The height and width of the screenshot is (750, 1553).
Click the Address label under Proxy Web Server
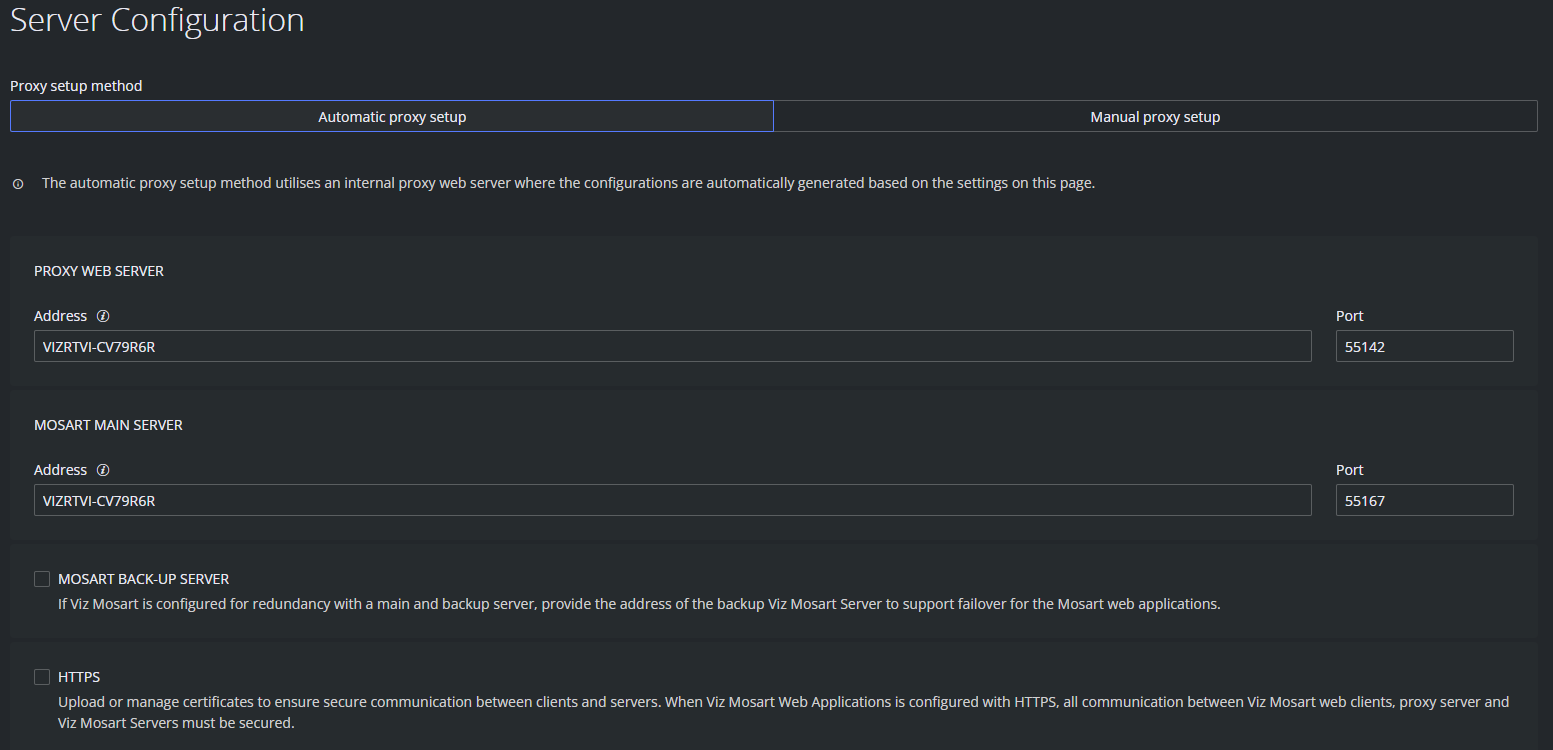[x=60, y=316]
